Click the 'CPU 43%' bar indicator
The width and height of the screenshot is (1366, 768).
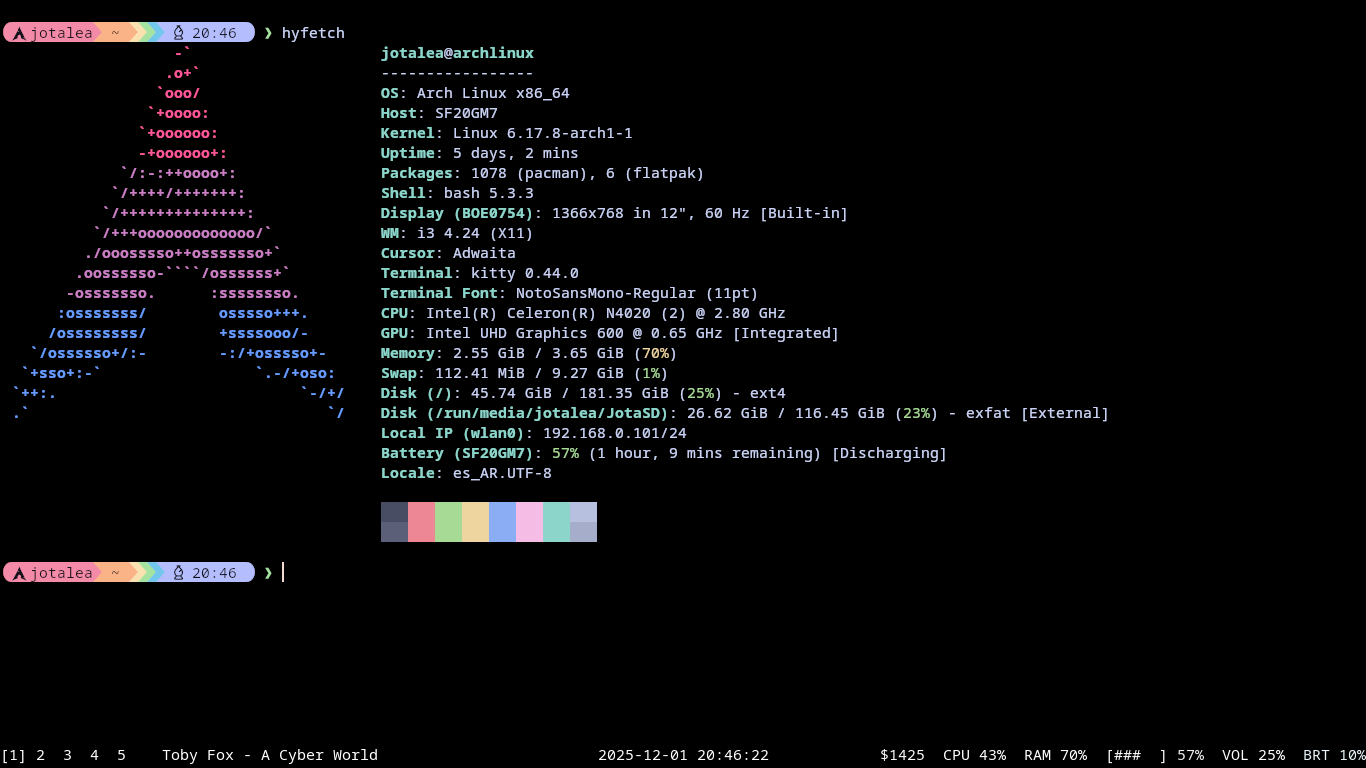coord(974,755)
